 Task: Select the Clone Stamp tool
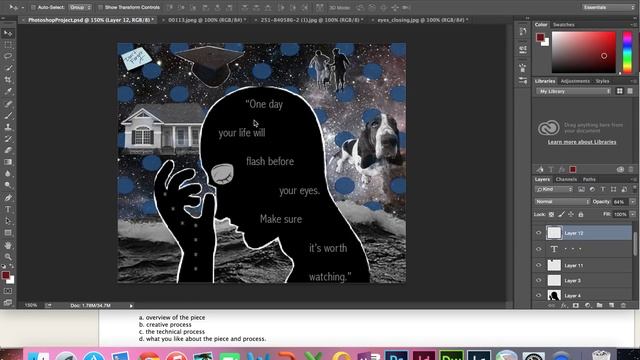pos(8,127)
